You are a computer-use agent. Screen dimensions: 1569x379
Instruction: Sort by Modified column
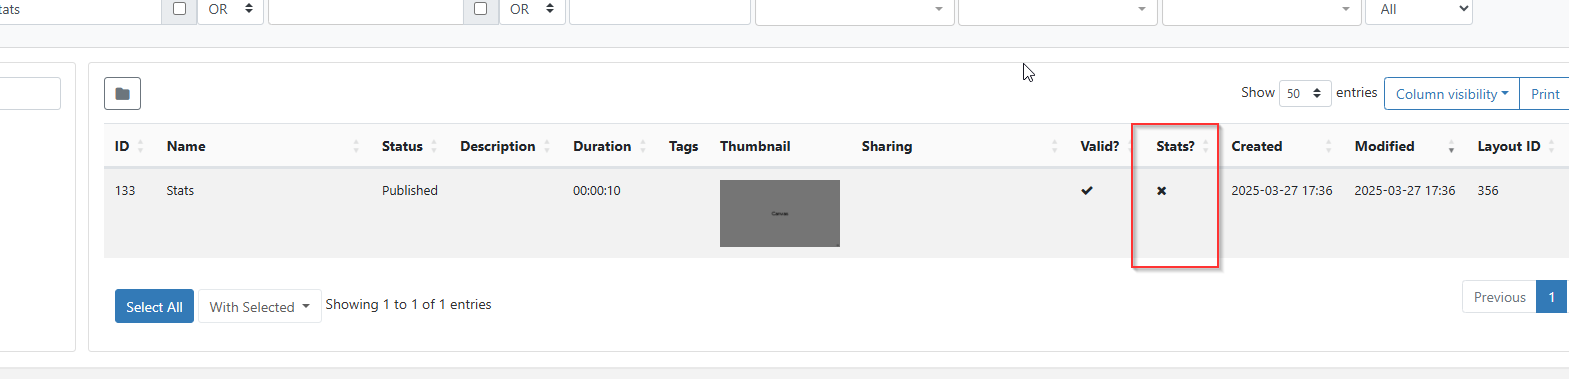point(1405,146)
